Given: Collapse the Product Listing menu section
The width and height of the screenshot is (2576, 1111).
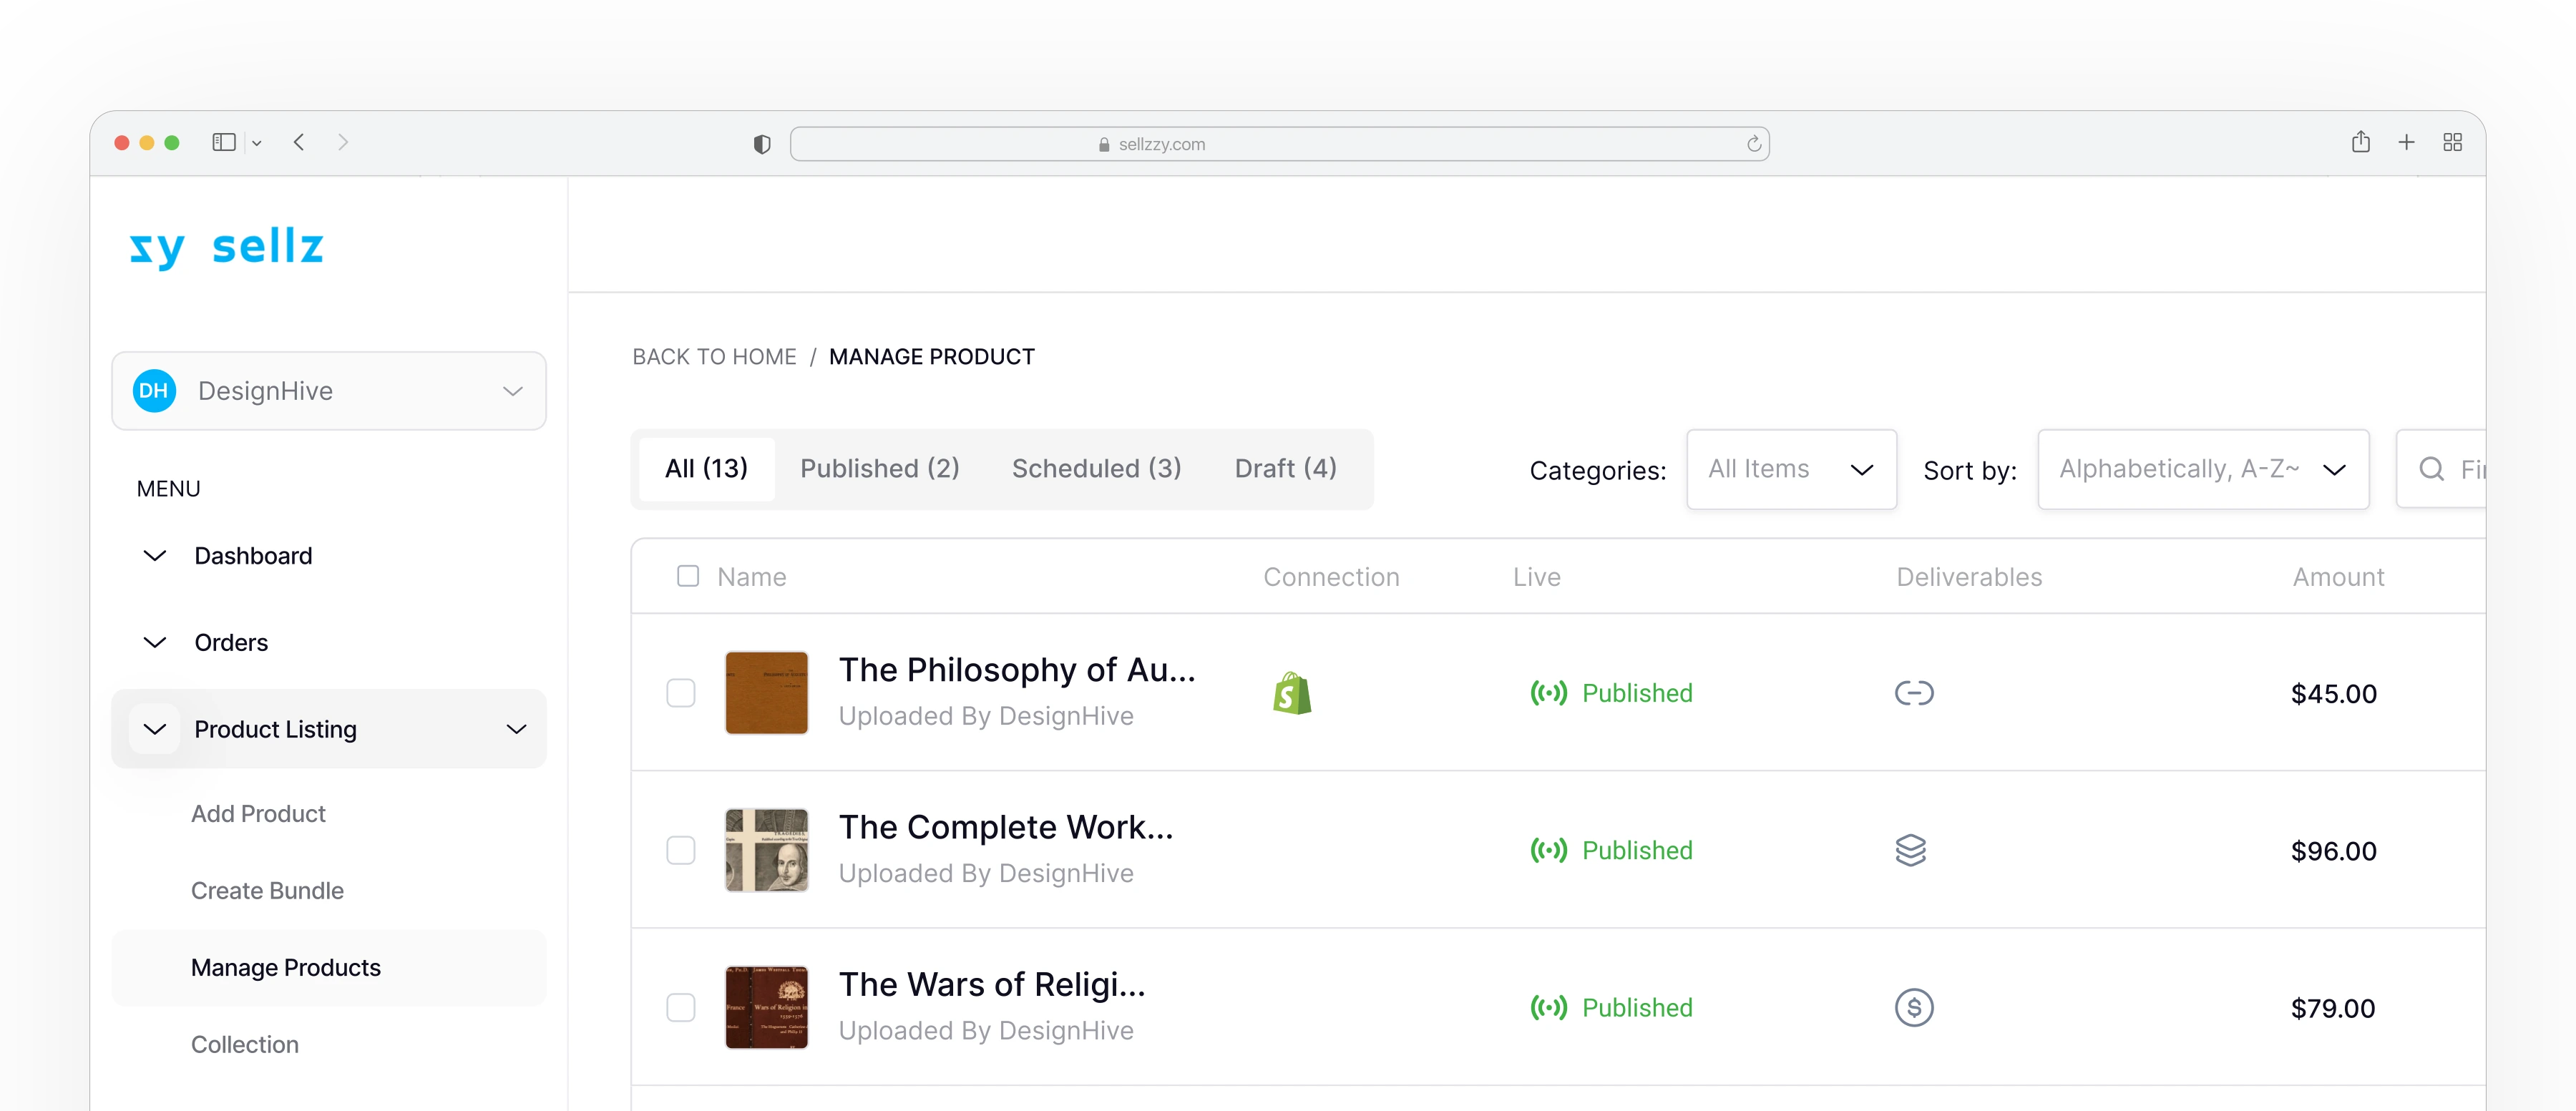Looking at the screenshot, I should click(516, 729).
